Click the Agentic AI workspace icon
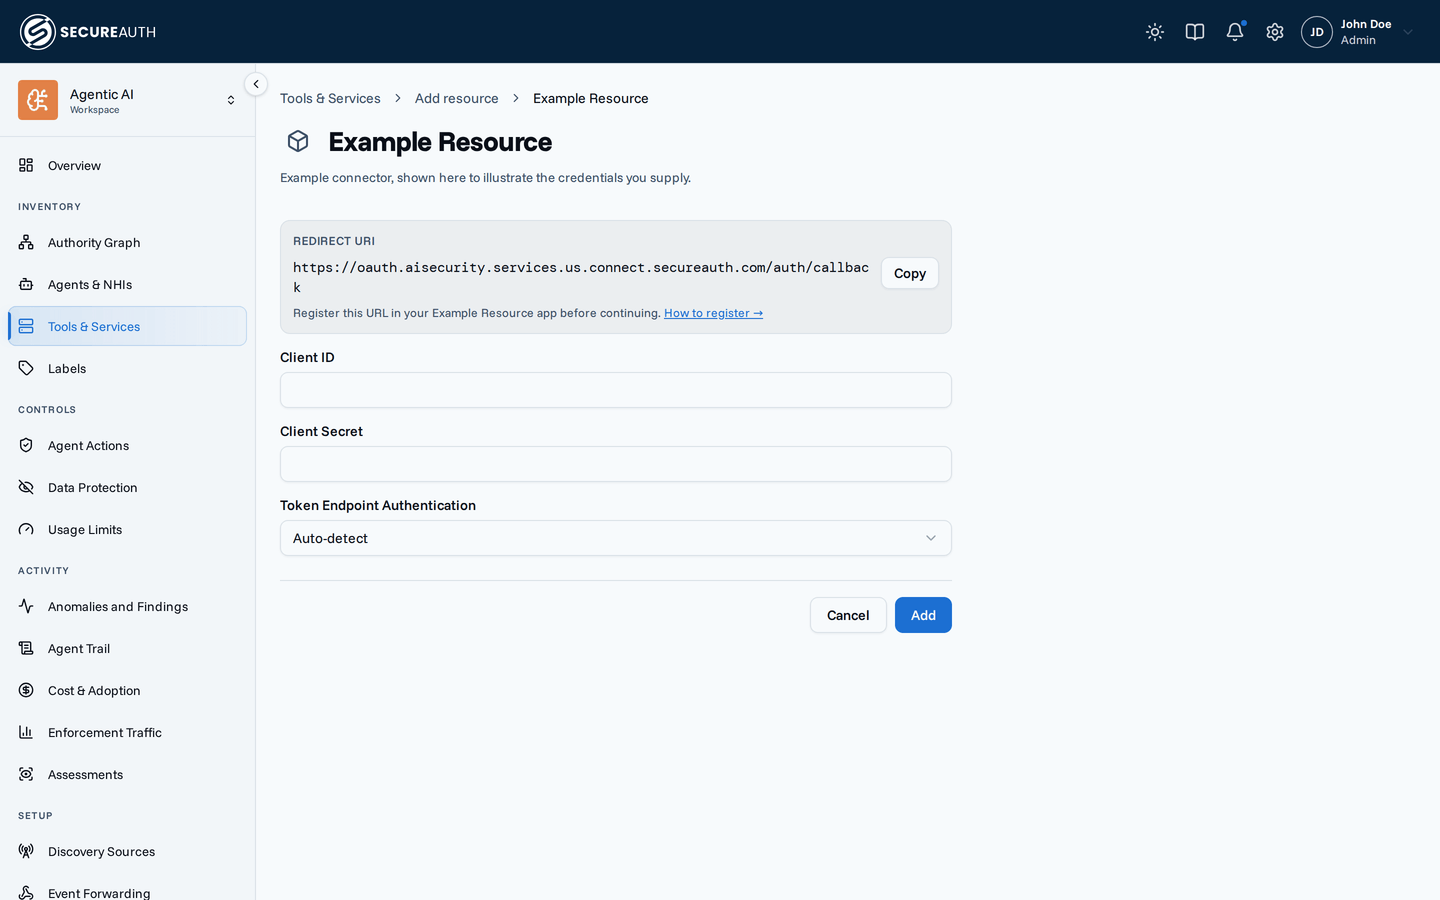The image size is (1440, 900). [38, 100]
